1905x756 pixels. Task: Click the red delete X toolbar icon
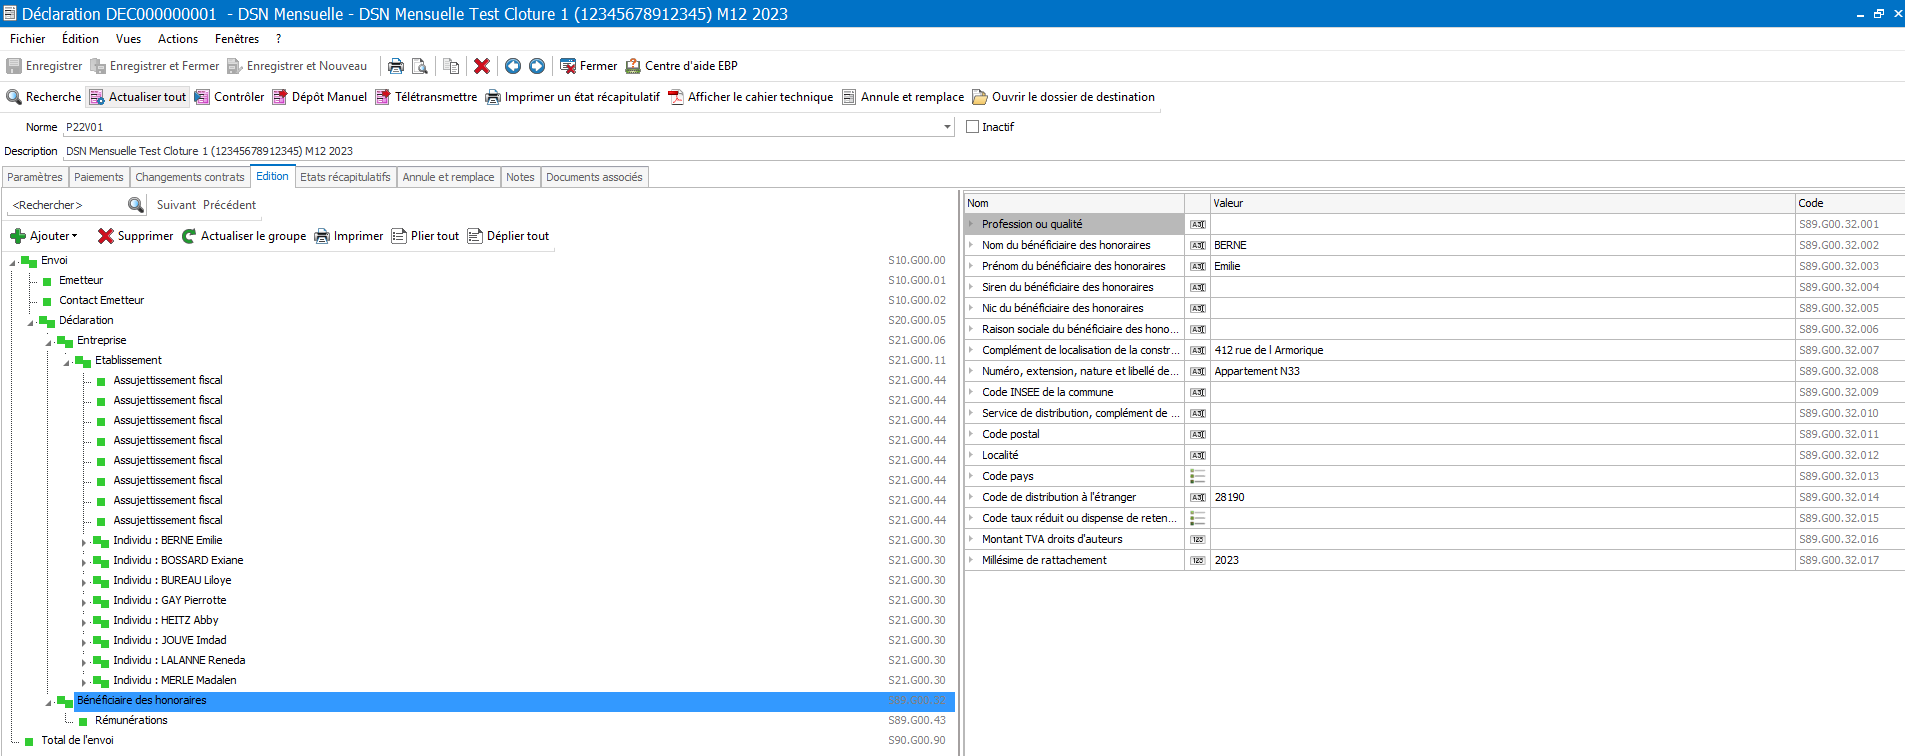click(482, 66)
